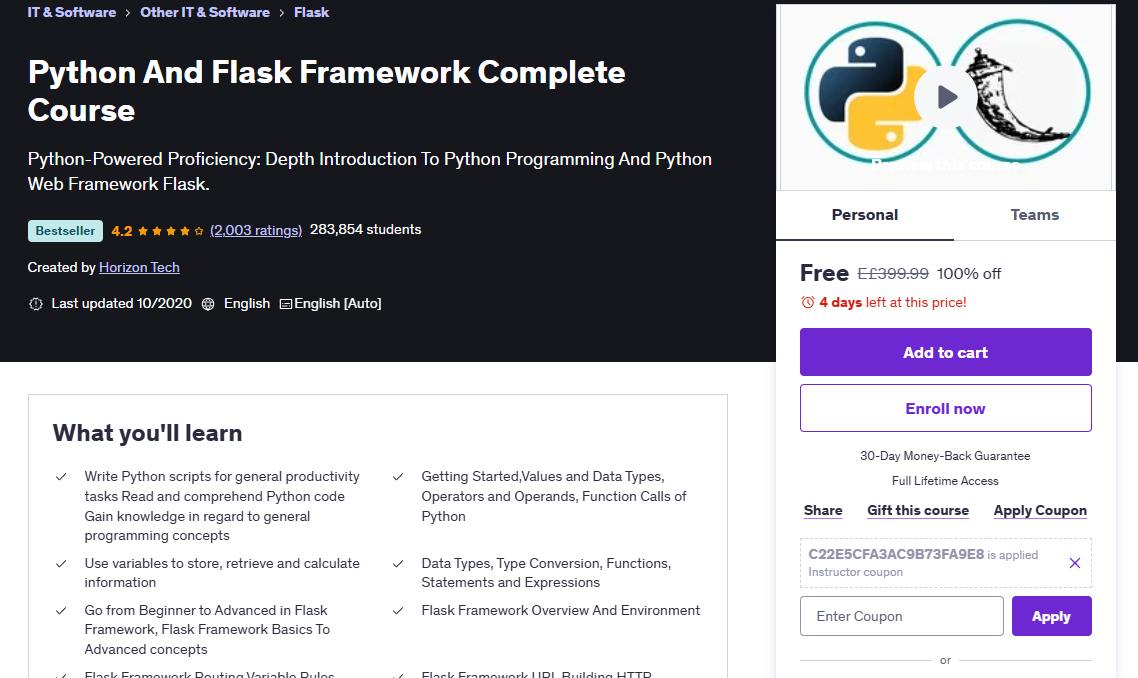
Task: Click the course subtitle 'Python-Powered Proficiency' text
Action: coord(369,171)
